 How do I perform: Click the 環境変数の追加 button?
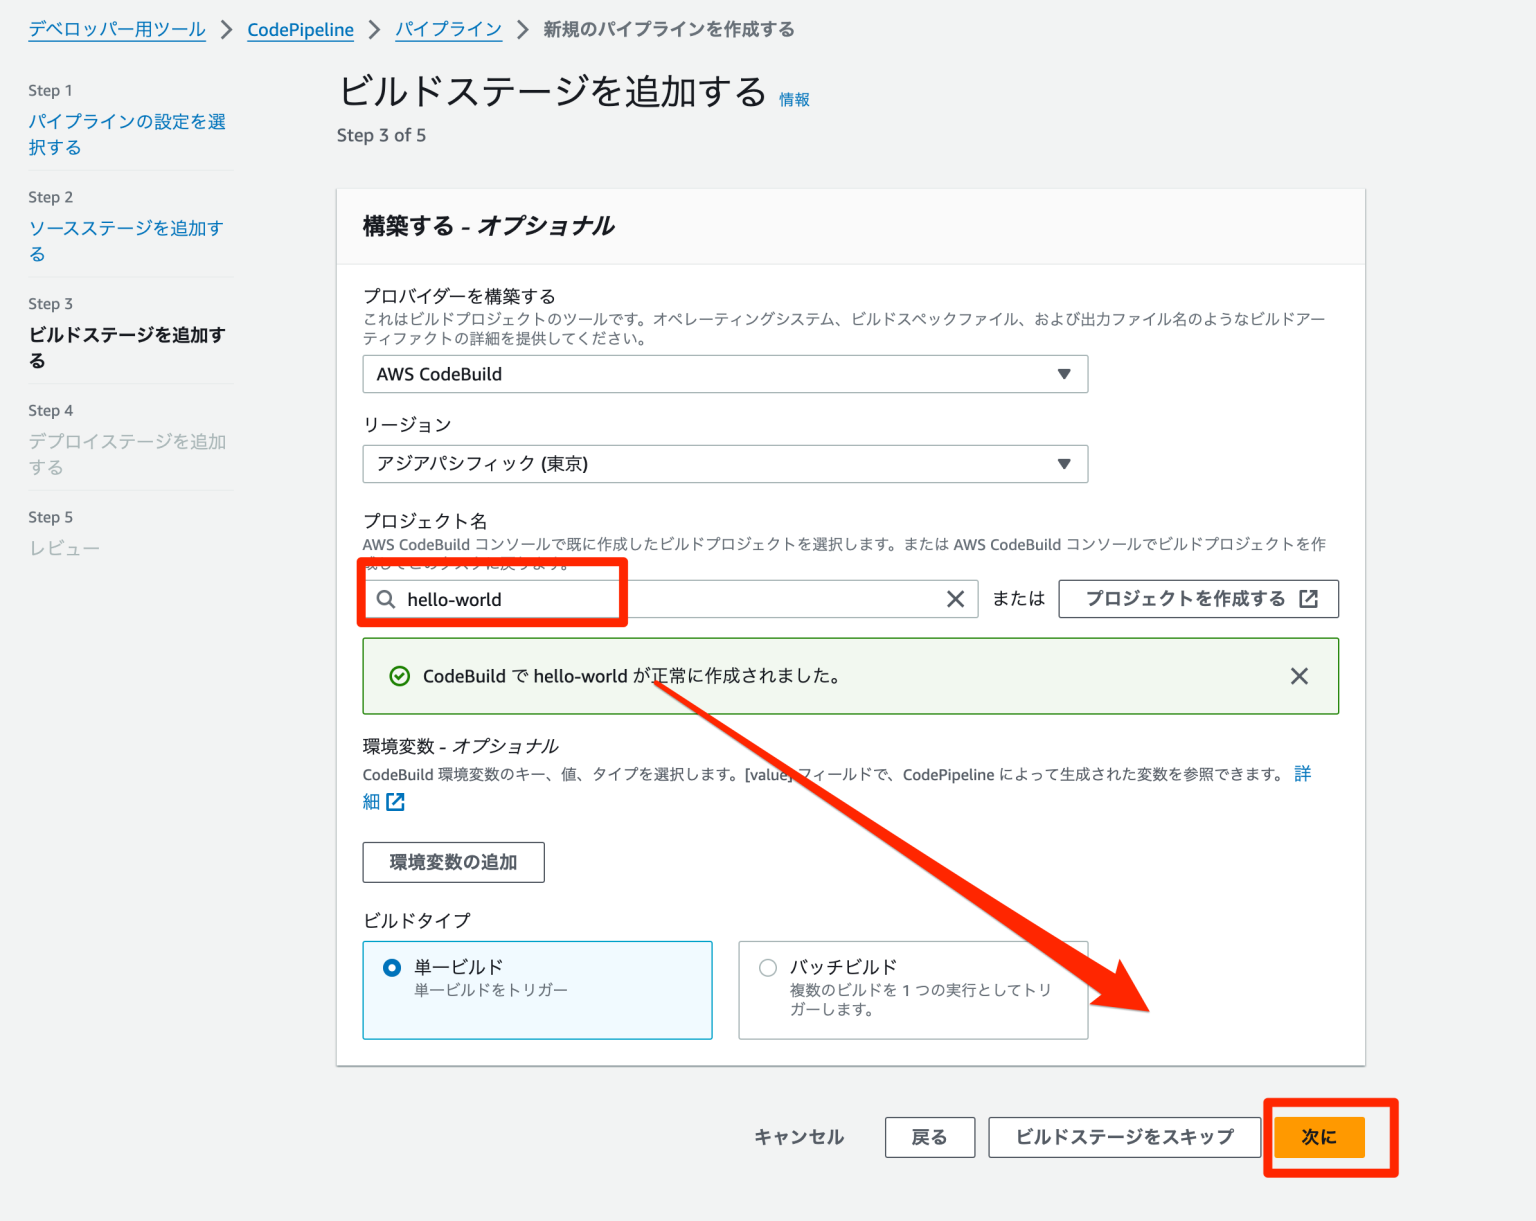[x=453, y=862]
